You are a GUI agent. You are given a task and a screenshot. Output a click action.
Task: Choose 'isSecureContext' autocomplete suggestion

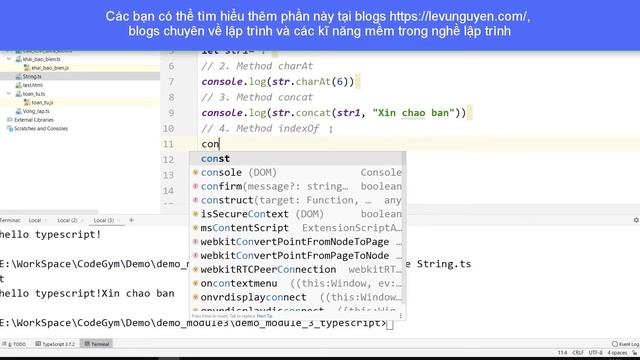click(x=297, y=214)
